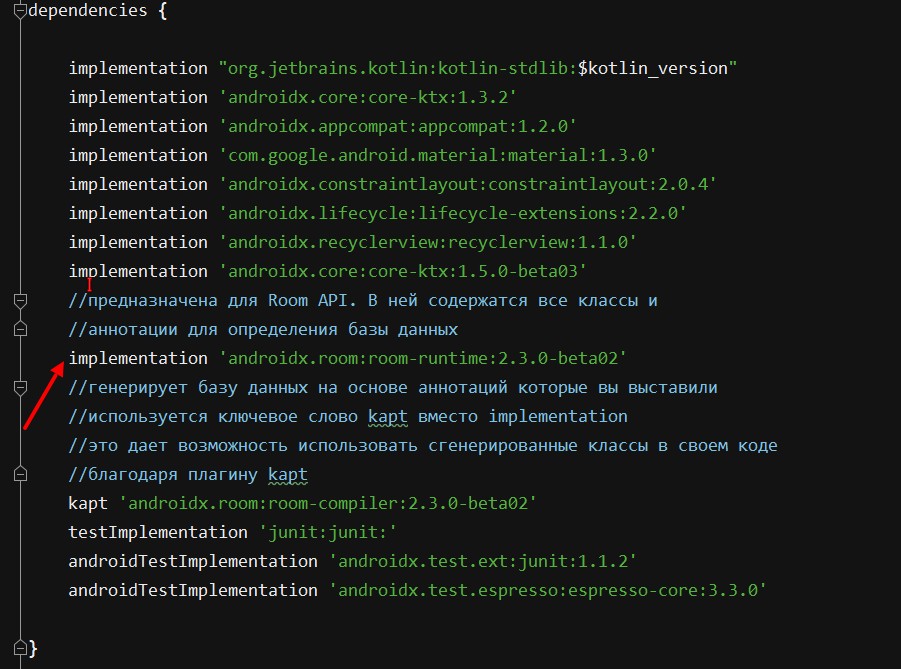Toggle fold marker at благодаря плагину kapt line

tap(20, 474)
